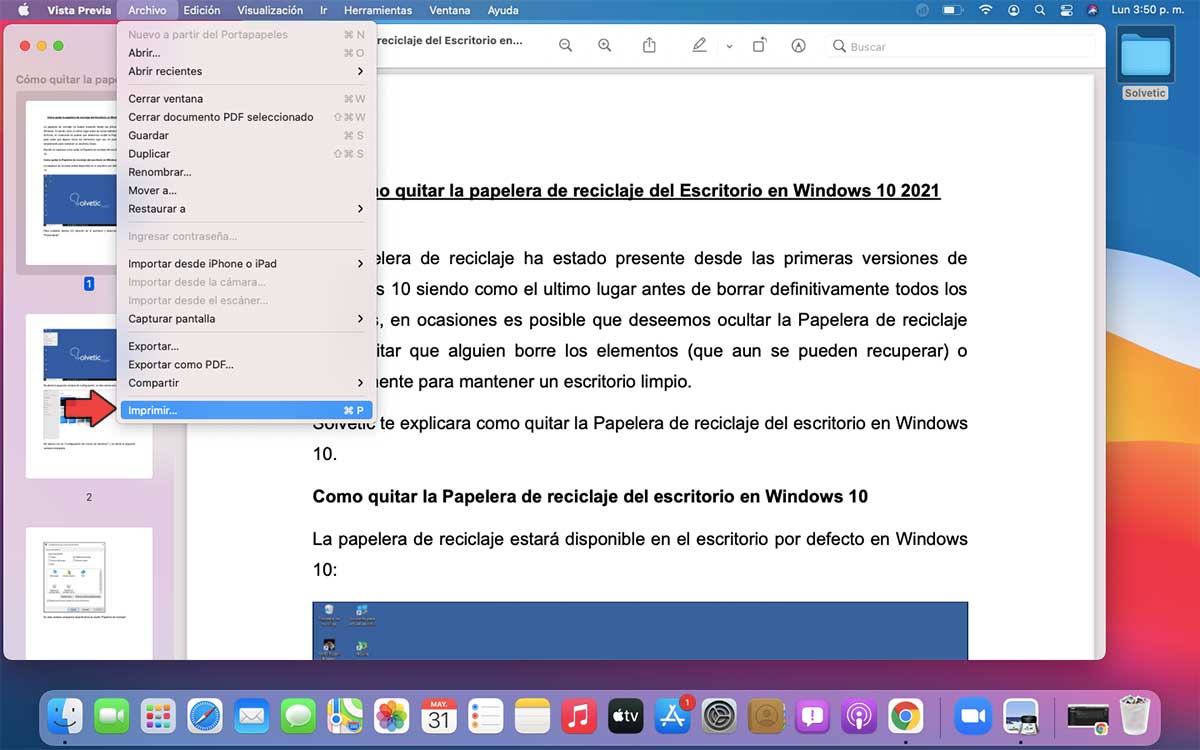1200x750 pixels.
Task: Expand the Capturar pantalla submenu
Action: tap(200, 318)
